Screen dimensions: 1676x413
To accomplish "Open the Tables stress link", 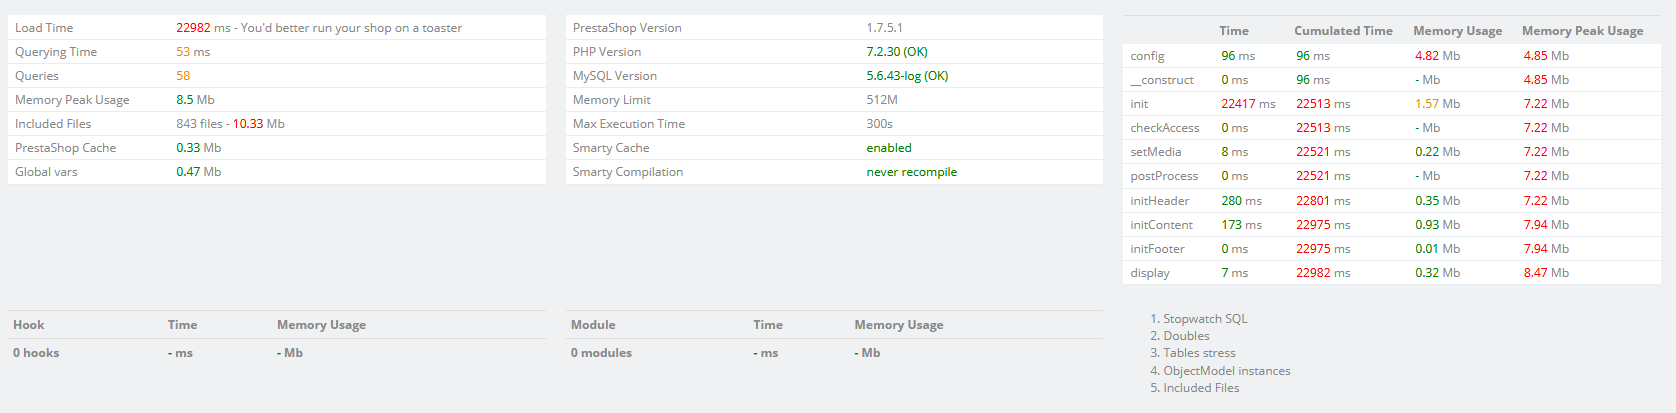I will 1199,353.
